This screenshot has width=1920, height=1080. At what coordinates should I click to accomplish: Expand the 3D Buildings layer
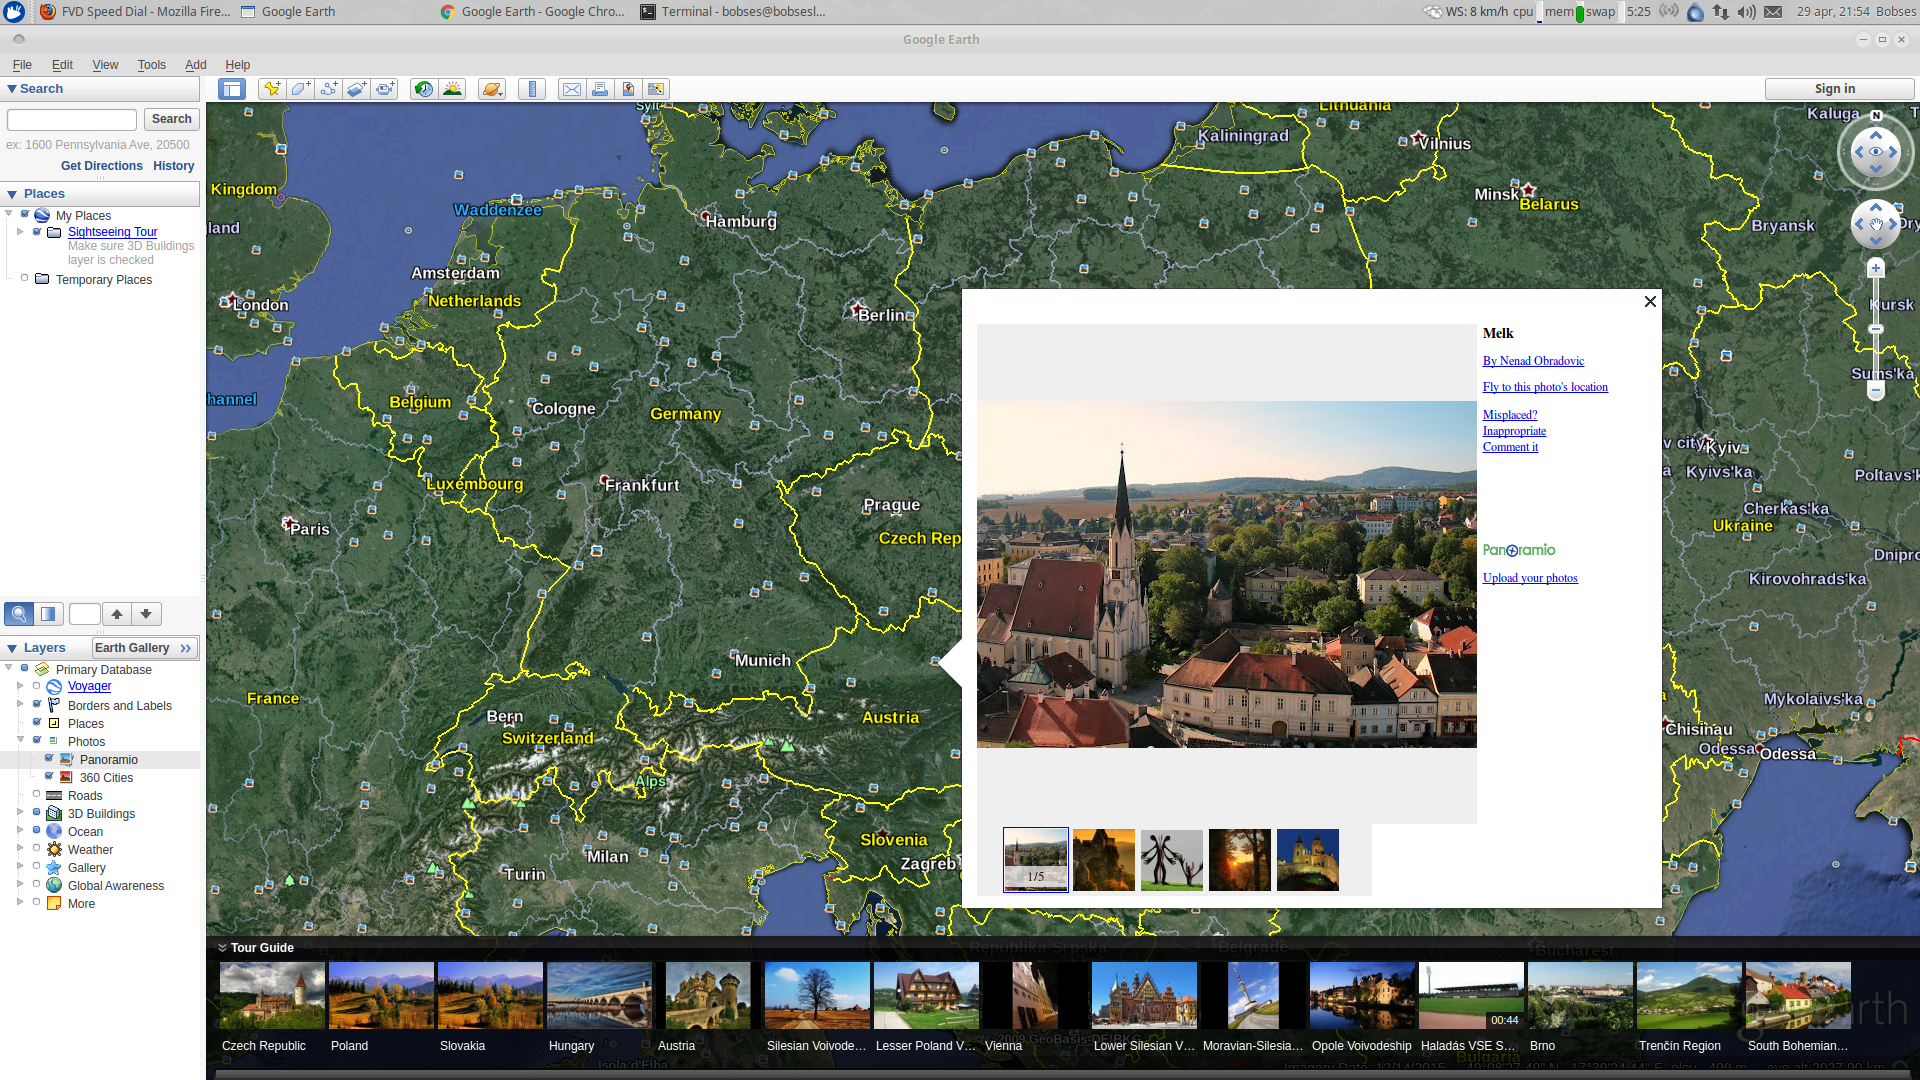pos(22,813)
